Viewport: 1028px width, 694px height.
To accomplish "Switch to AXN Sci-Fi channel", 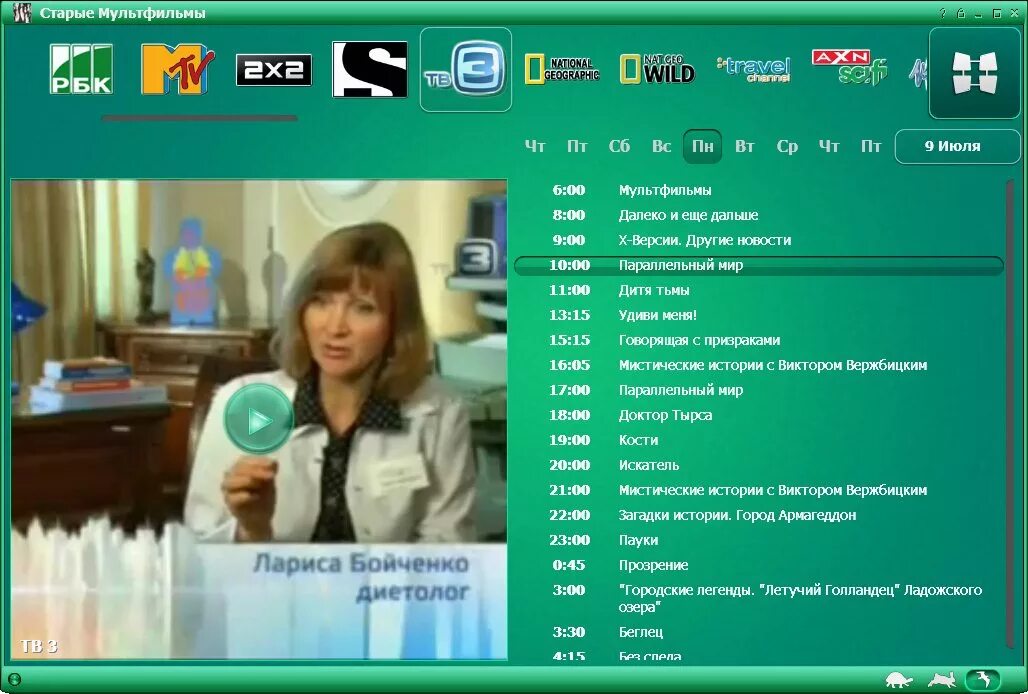I will [850, 67].
